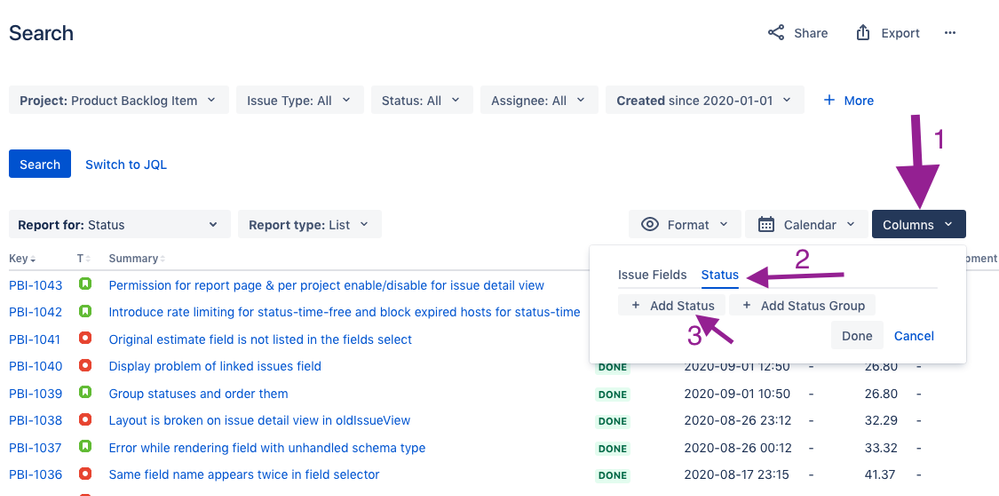Image resolution: width=999 pixels, height=496 pixels.
Task: Click the DONE badge in PBI-1036 row
Action: point(612,476)
